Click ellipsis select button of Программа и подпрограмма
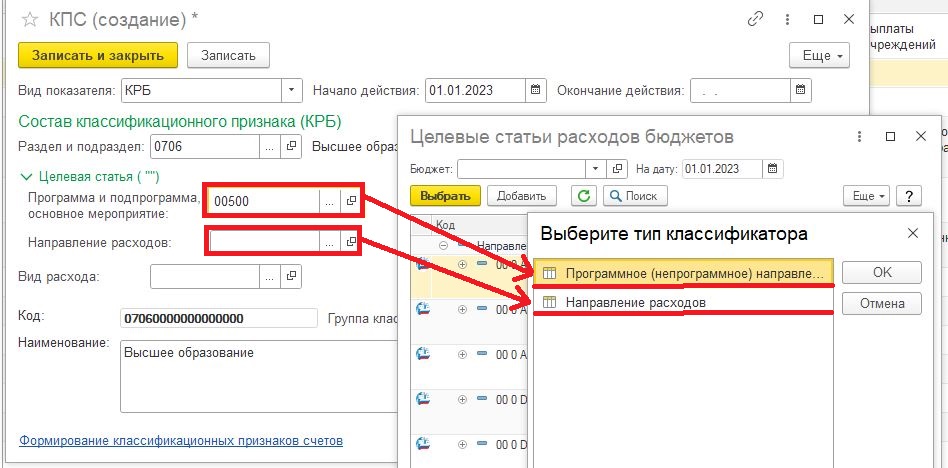 coord(329,203)
